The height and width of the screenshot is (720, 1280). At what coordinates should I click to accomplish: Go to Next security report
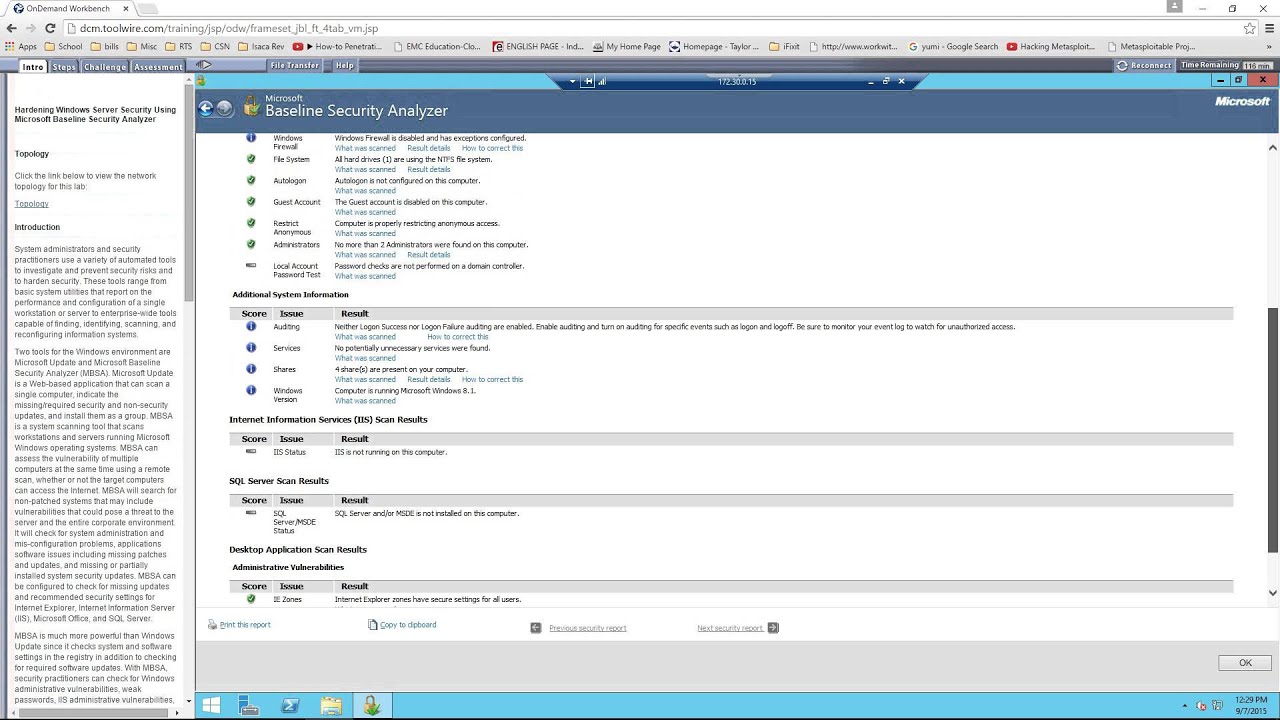tap(729, 628)
